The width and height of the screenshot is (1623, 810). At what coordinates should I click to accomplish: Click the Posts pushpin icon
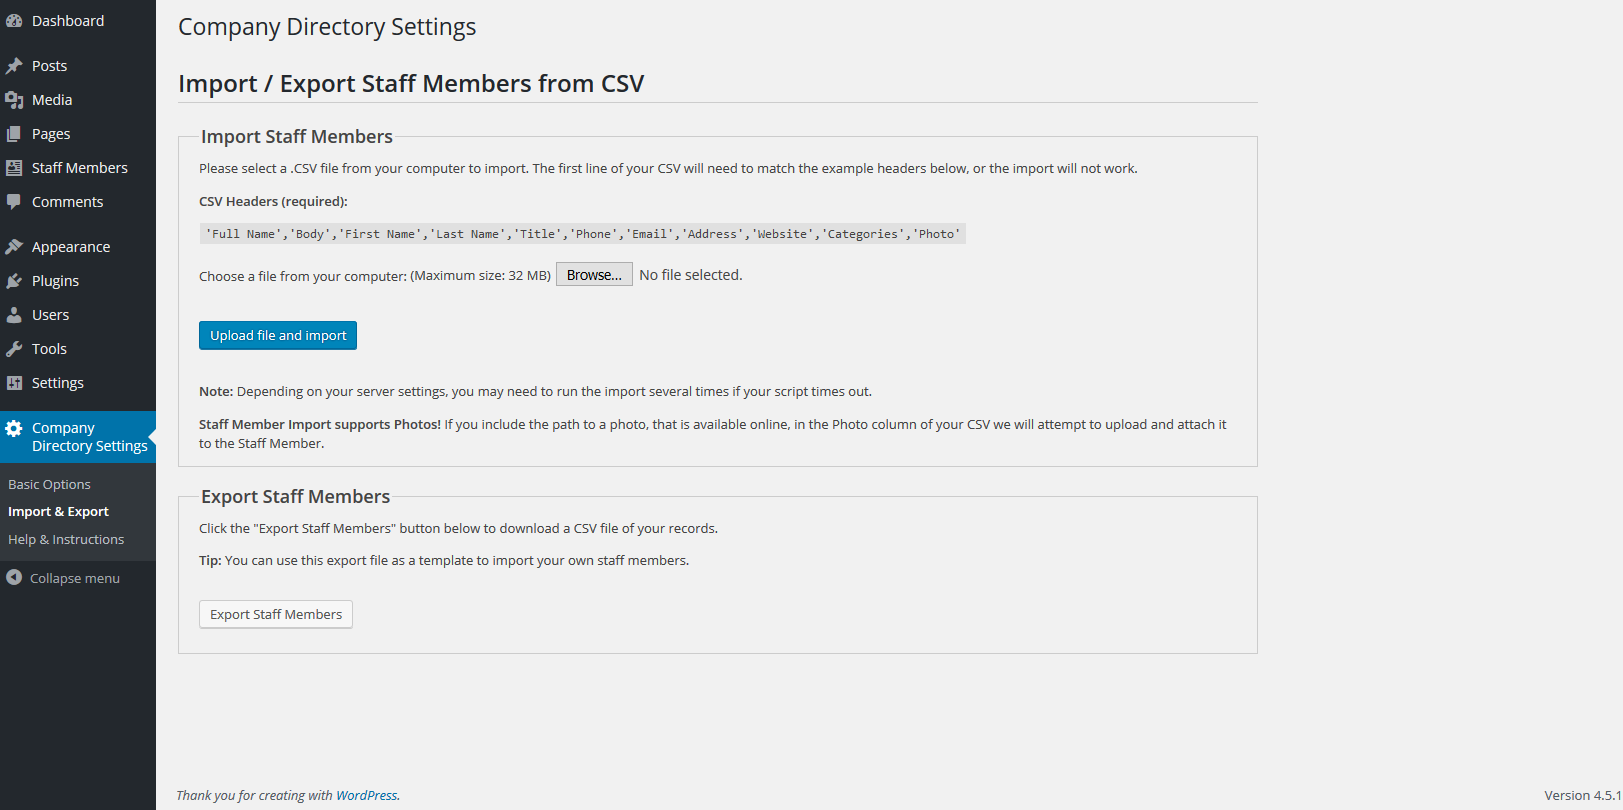14,66
